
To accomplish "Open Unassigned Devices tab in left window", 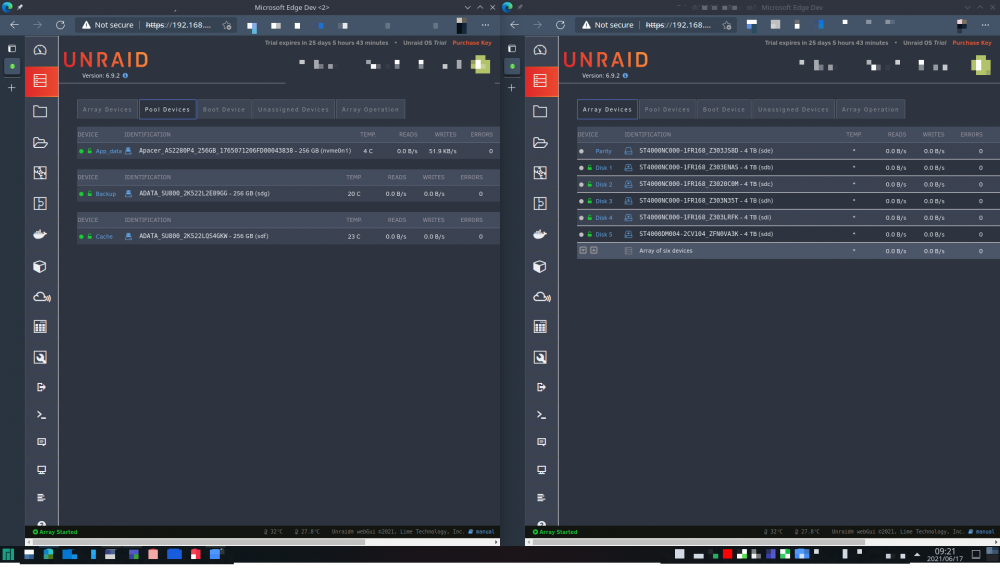I will [293, 109].
